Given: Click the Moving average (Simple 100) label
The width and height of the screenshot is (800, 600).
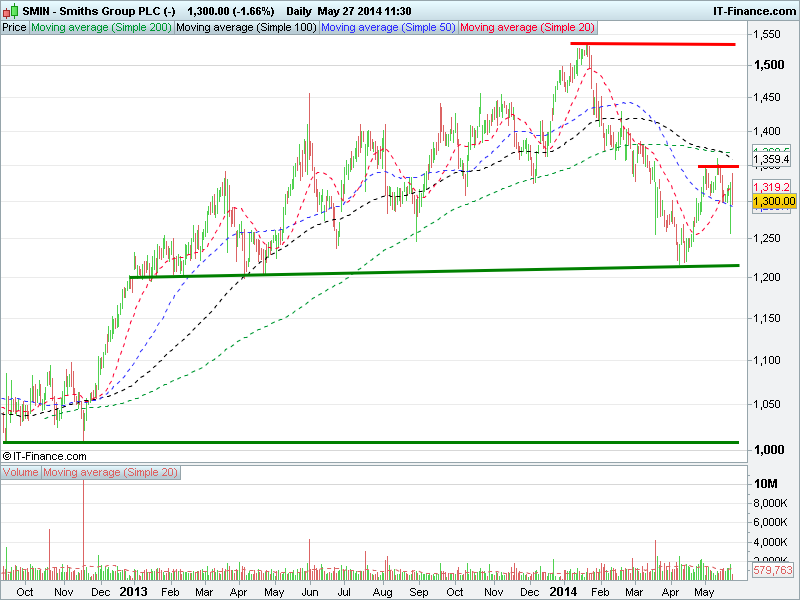Looking at the screenshot, I should click(246, 28).
